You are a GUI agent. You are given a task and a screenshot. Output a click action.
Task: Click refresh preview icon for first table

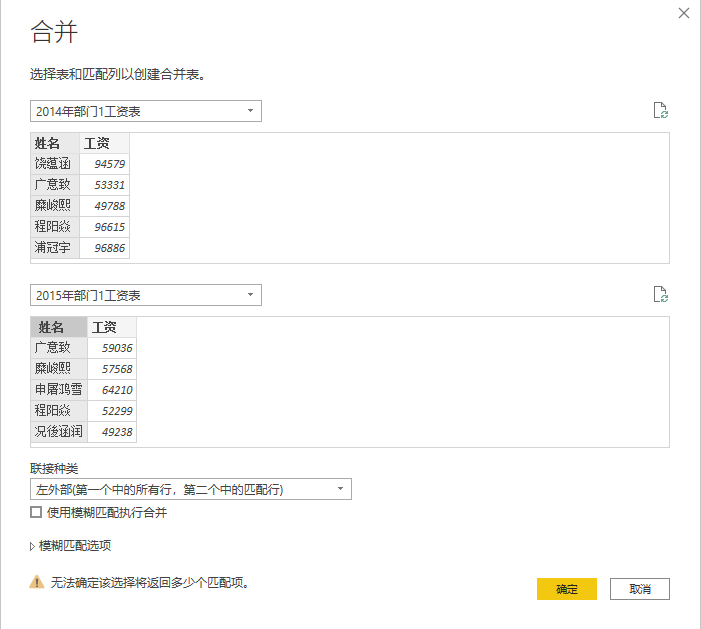[659, 110]
